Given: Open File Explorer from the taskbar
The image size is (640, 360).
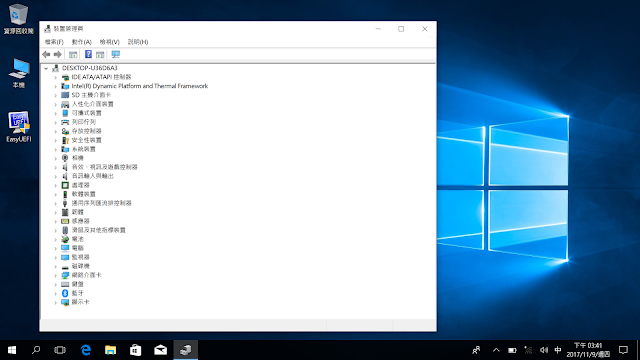Looking at the screenshot, I should click(x=111, y=350).
